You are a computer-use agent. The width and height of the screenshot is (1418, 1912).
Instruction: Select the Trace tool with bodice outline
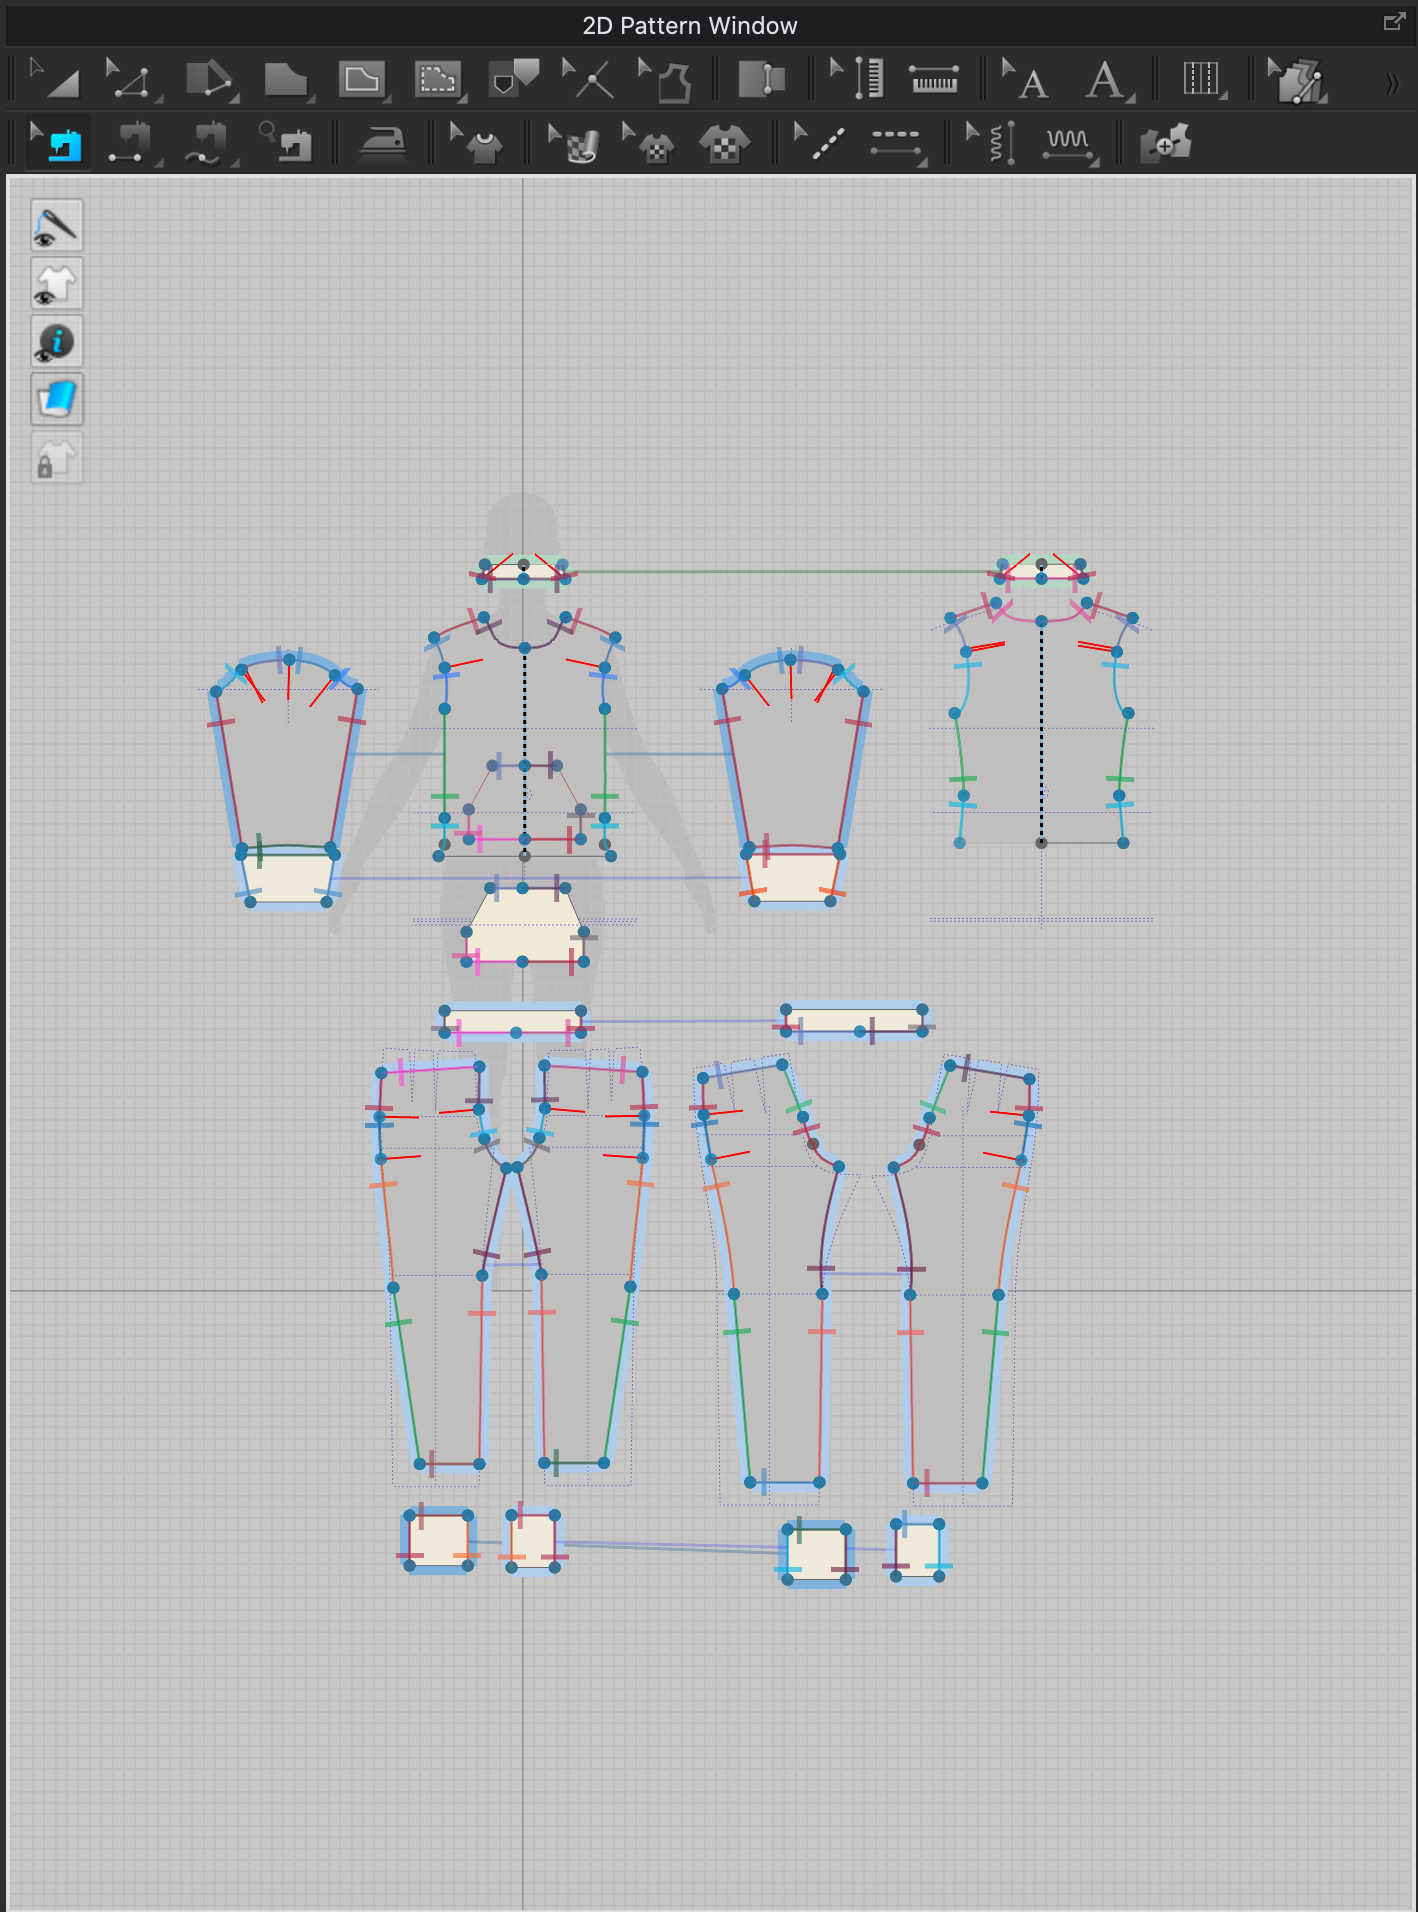coord(666,80)
